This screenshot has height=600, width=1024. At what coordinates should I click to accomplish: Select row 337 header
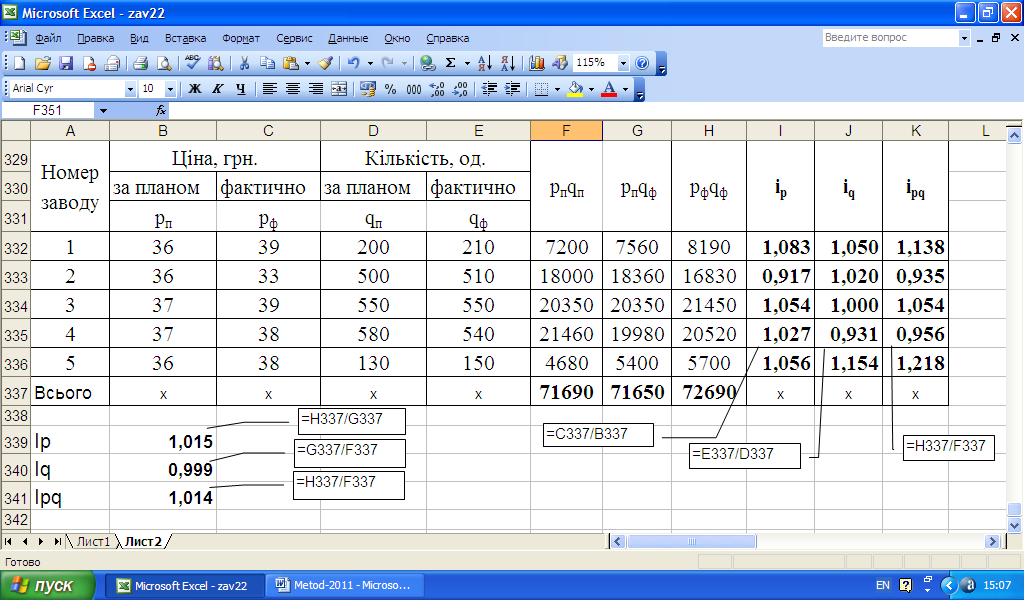(16, 393)
